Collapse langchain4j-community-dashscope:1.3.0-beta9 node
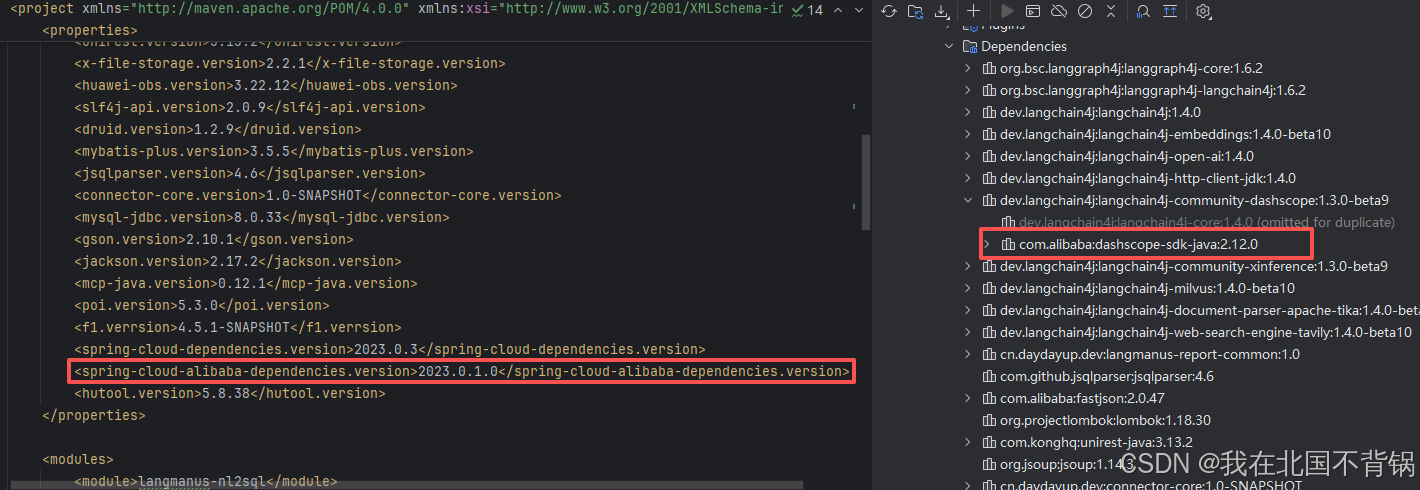This screenshot has height=490, width=1420. (967, 200)
